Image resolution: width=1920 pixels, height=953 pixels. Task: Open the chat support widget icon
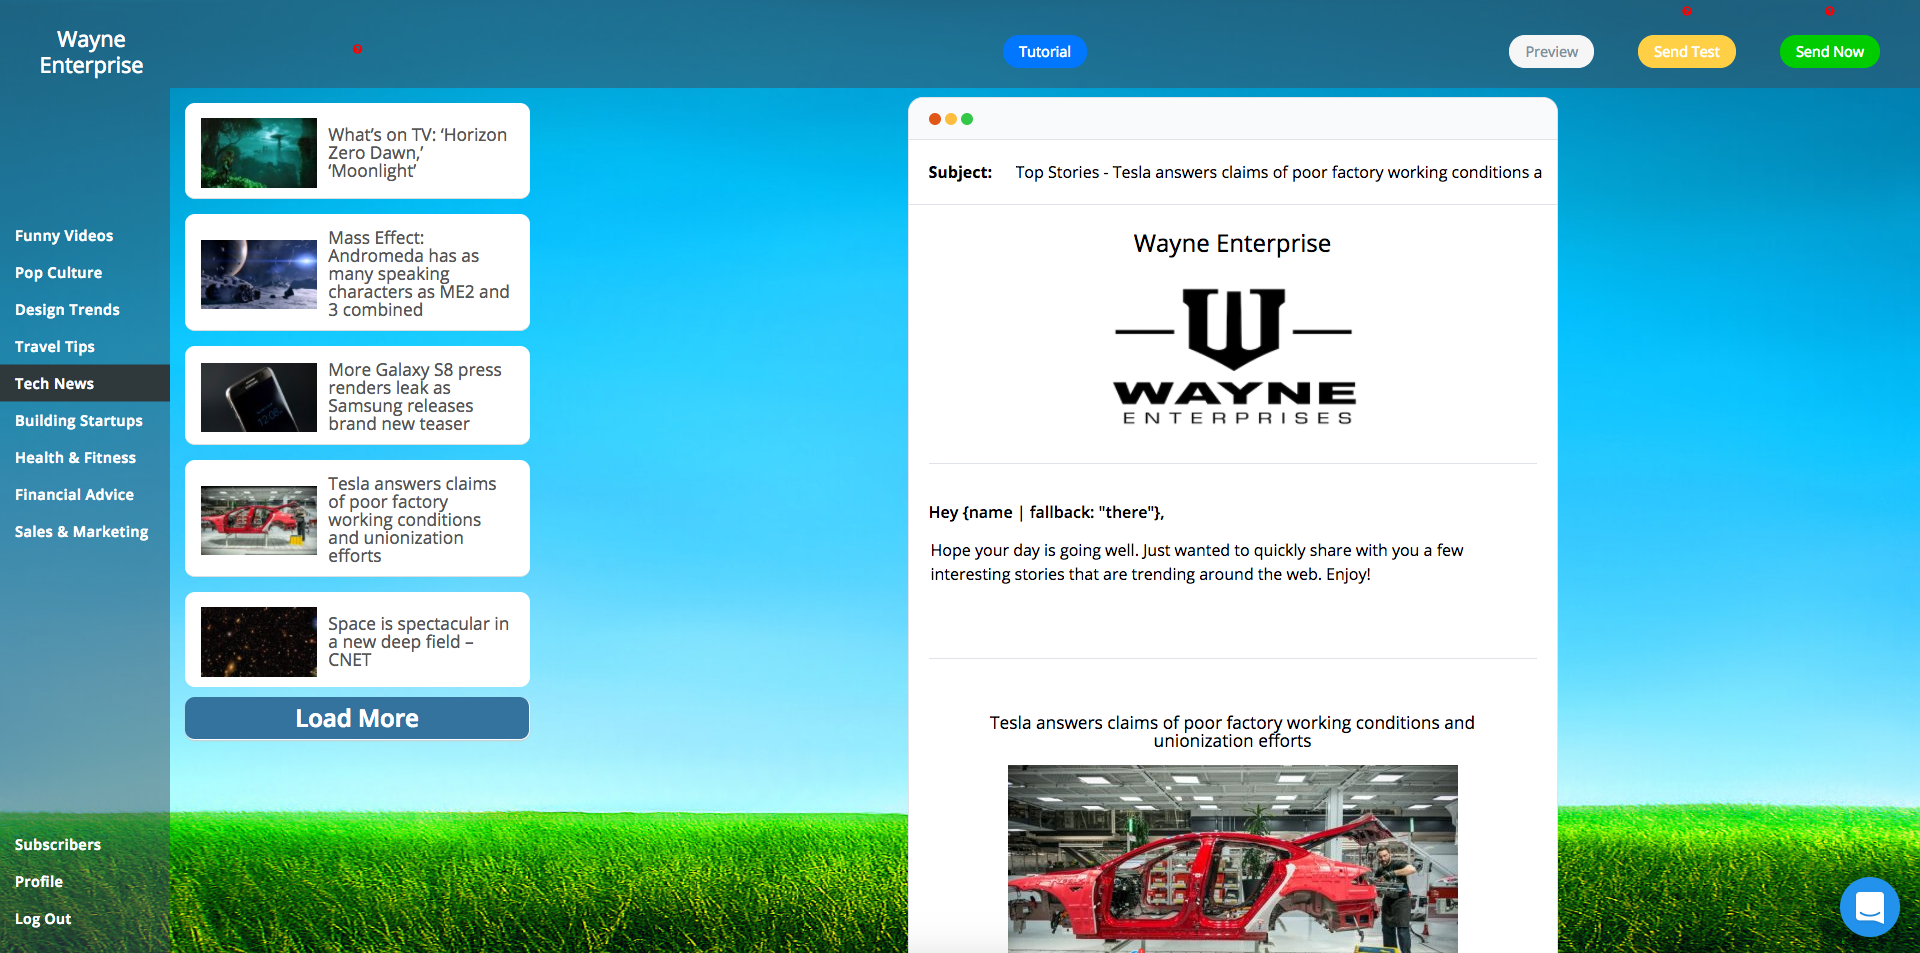[1869, 907]
